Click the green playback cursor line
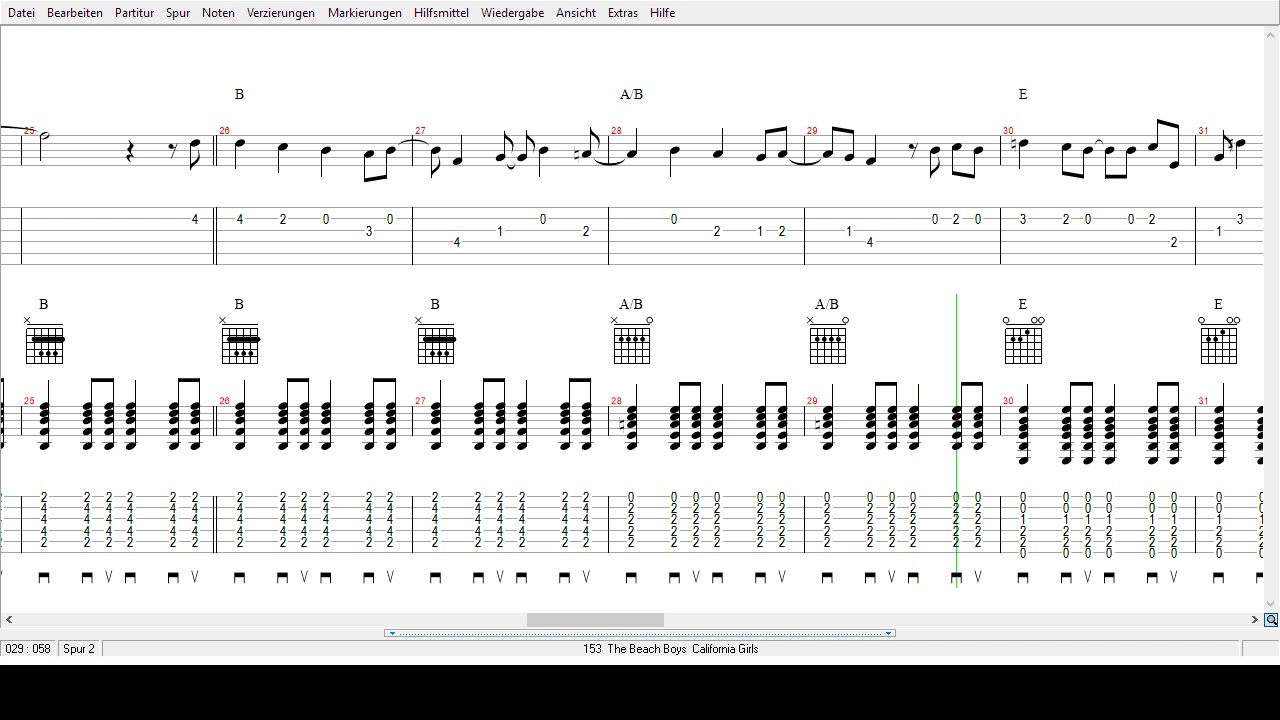 click(957, 440)
